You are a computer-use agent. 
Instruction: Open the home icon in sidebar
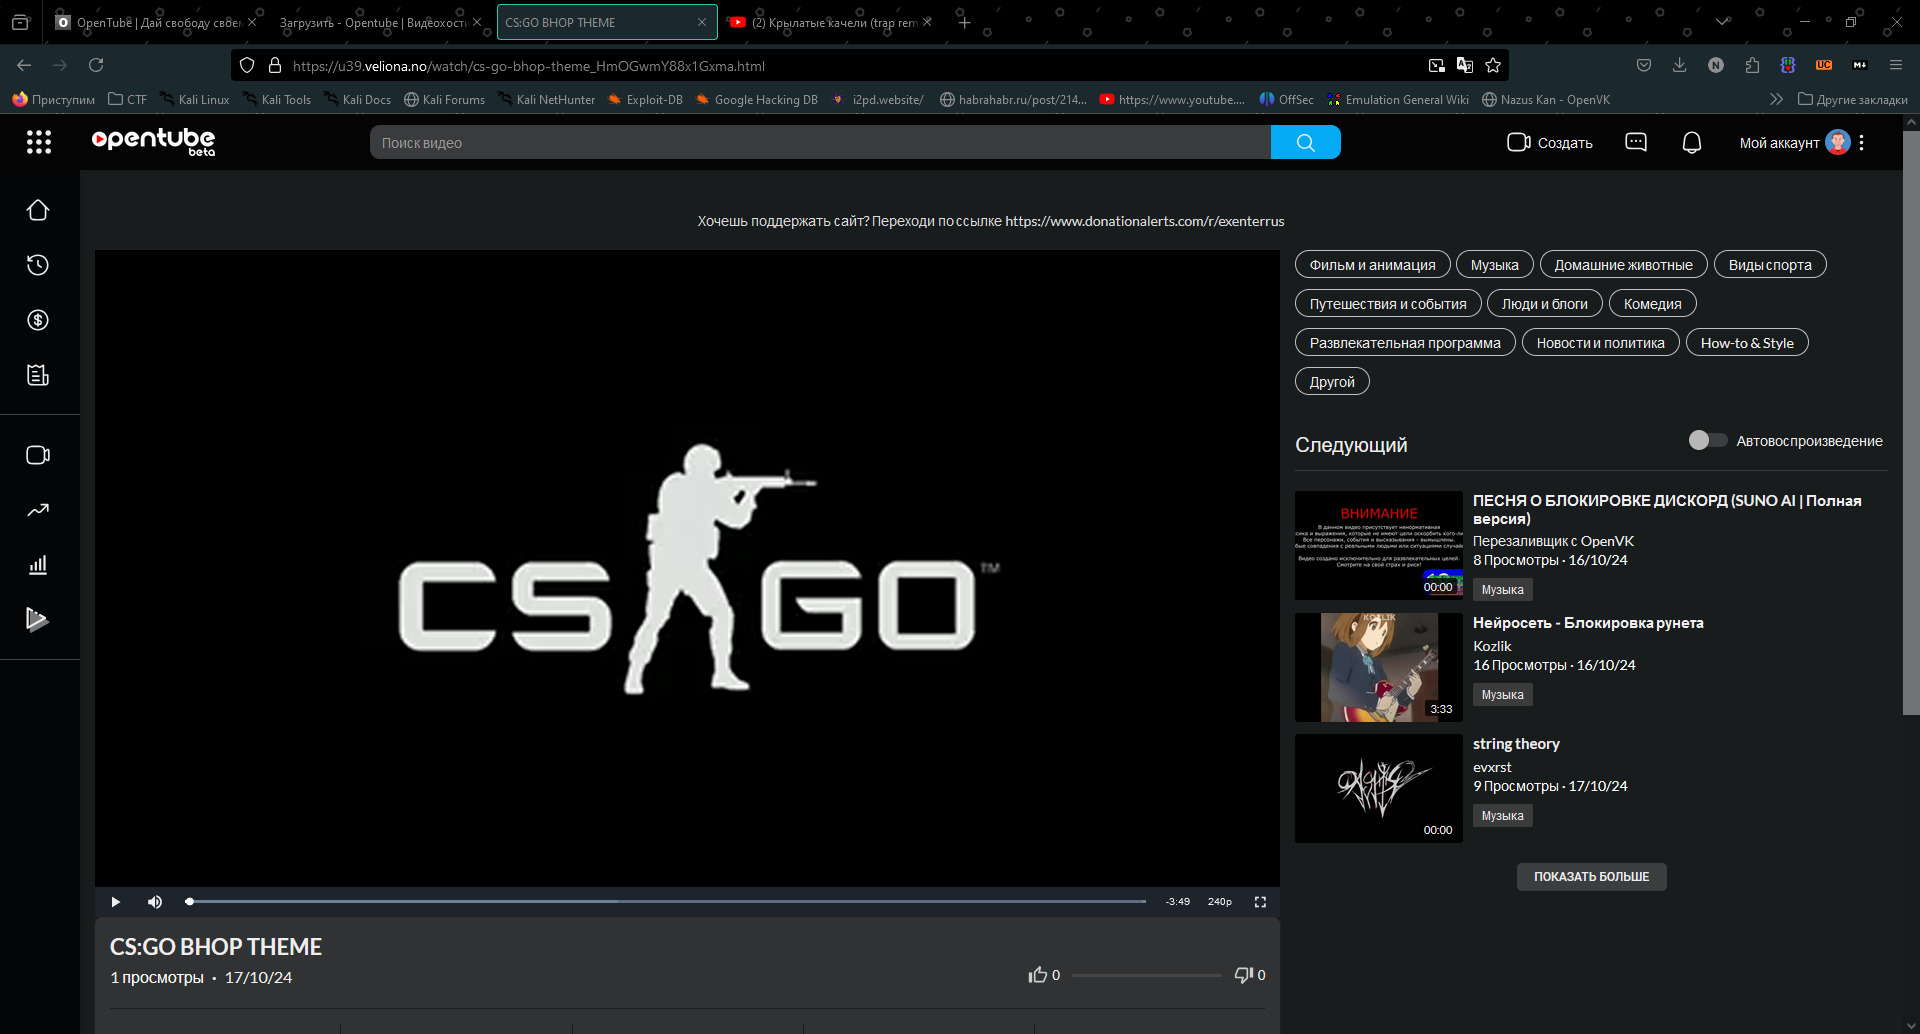(x=38, y=211)
